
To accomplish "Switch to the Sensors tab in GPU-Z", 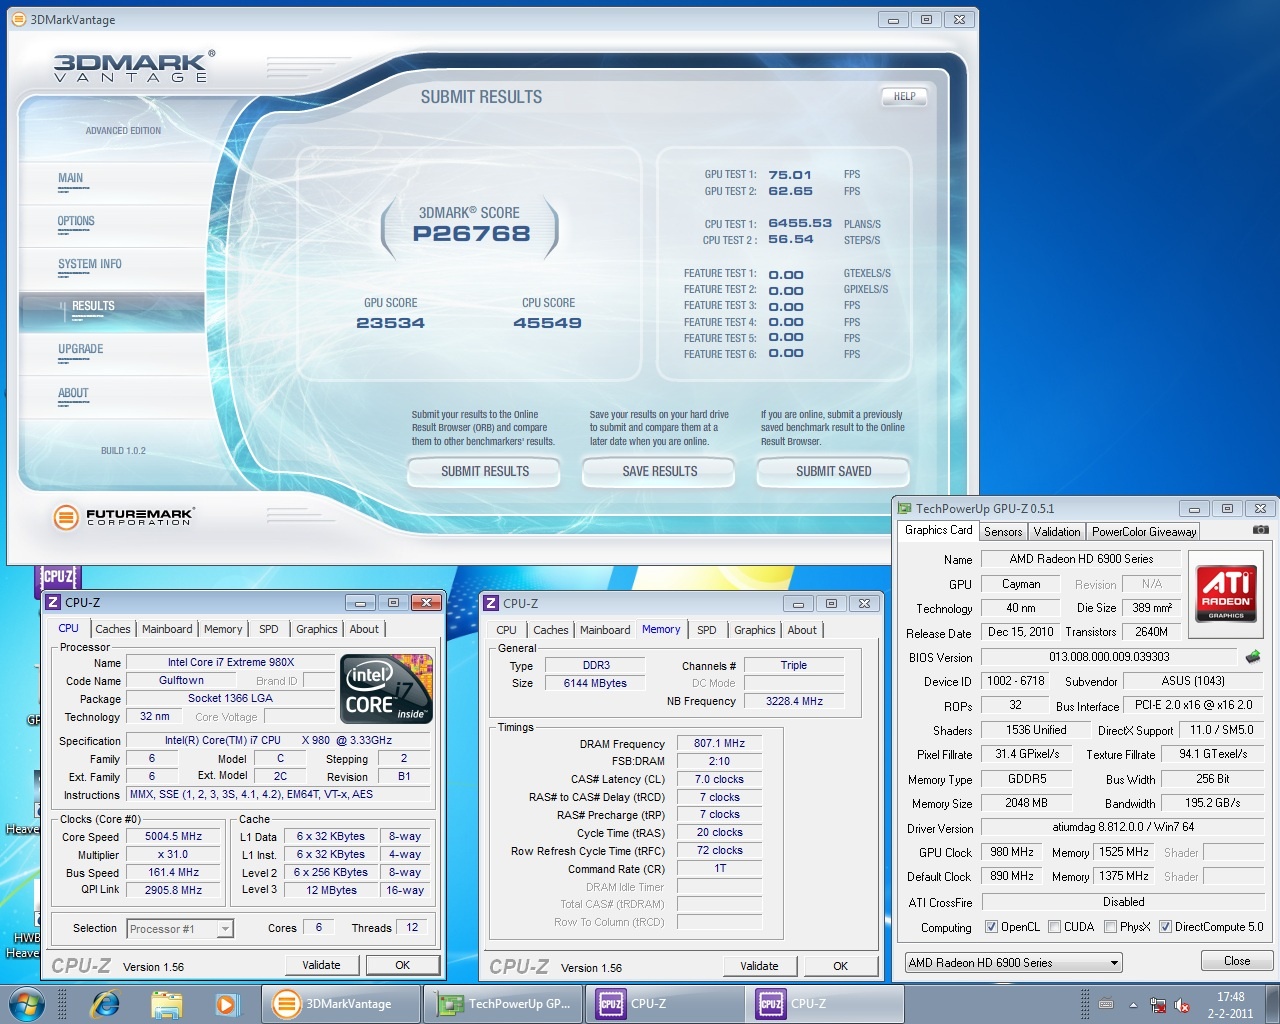I will click(x=1002, y=532).
